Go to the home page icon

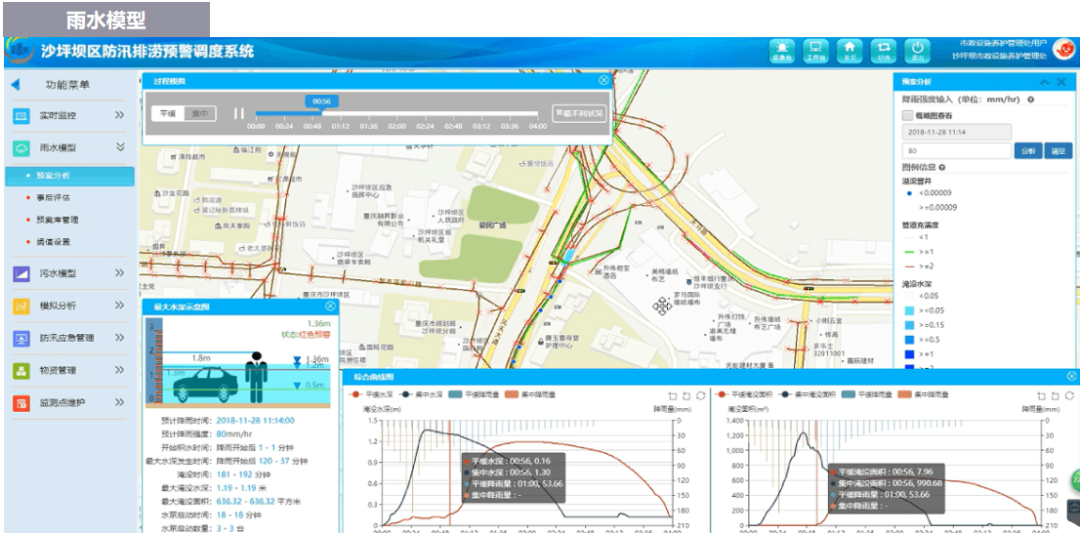[x=849, y=50]
